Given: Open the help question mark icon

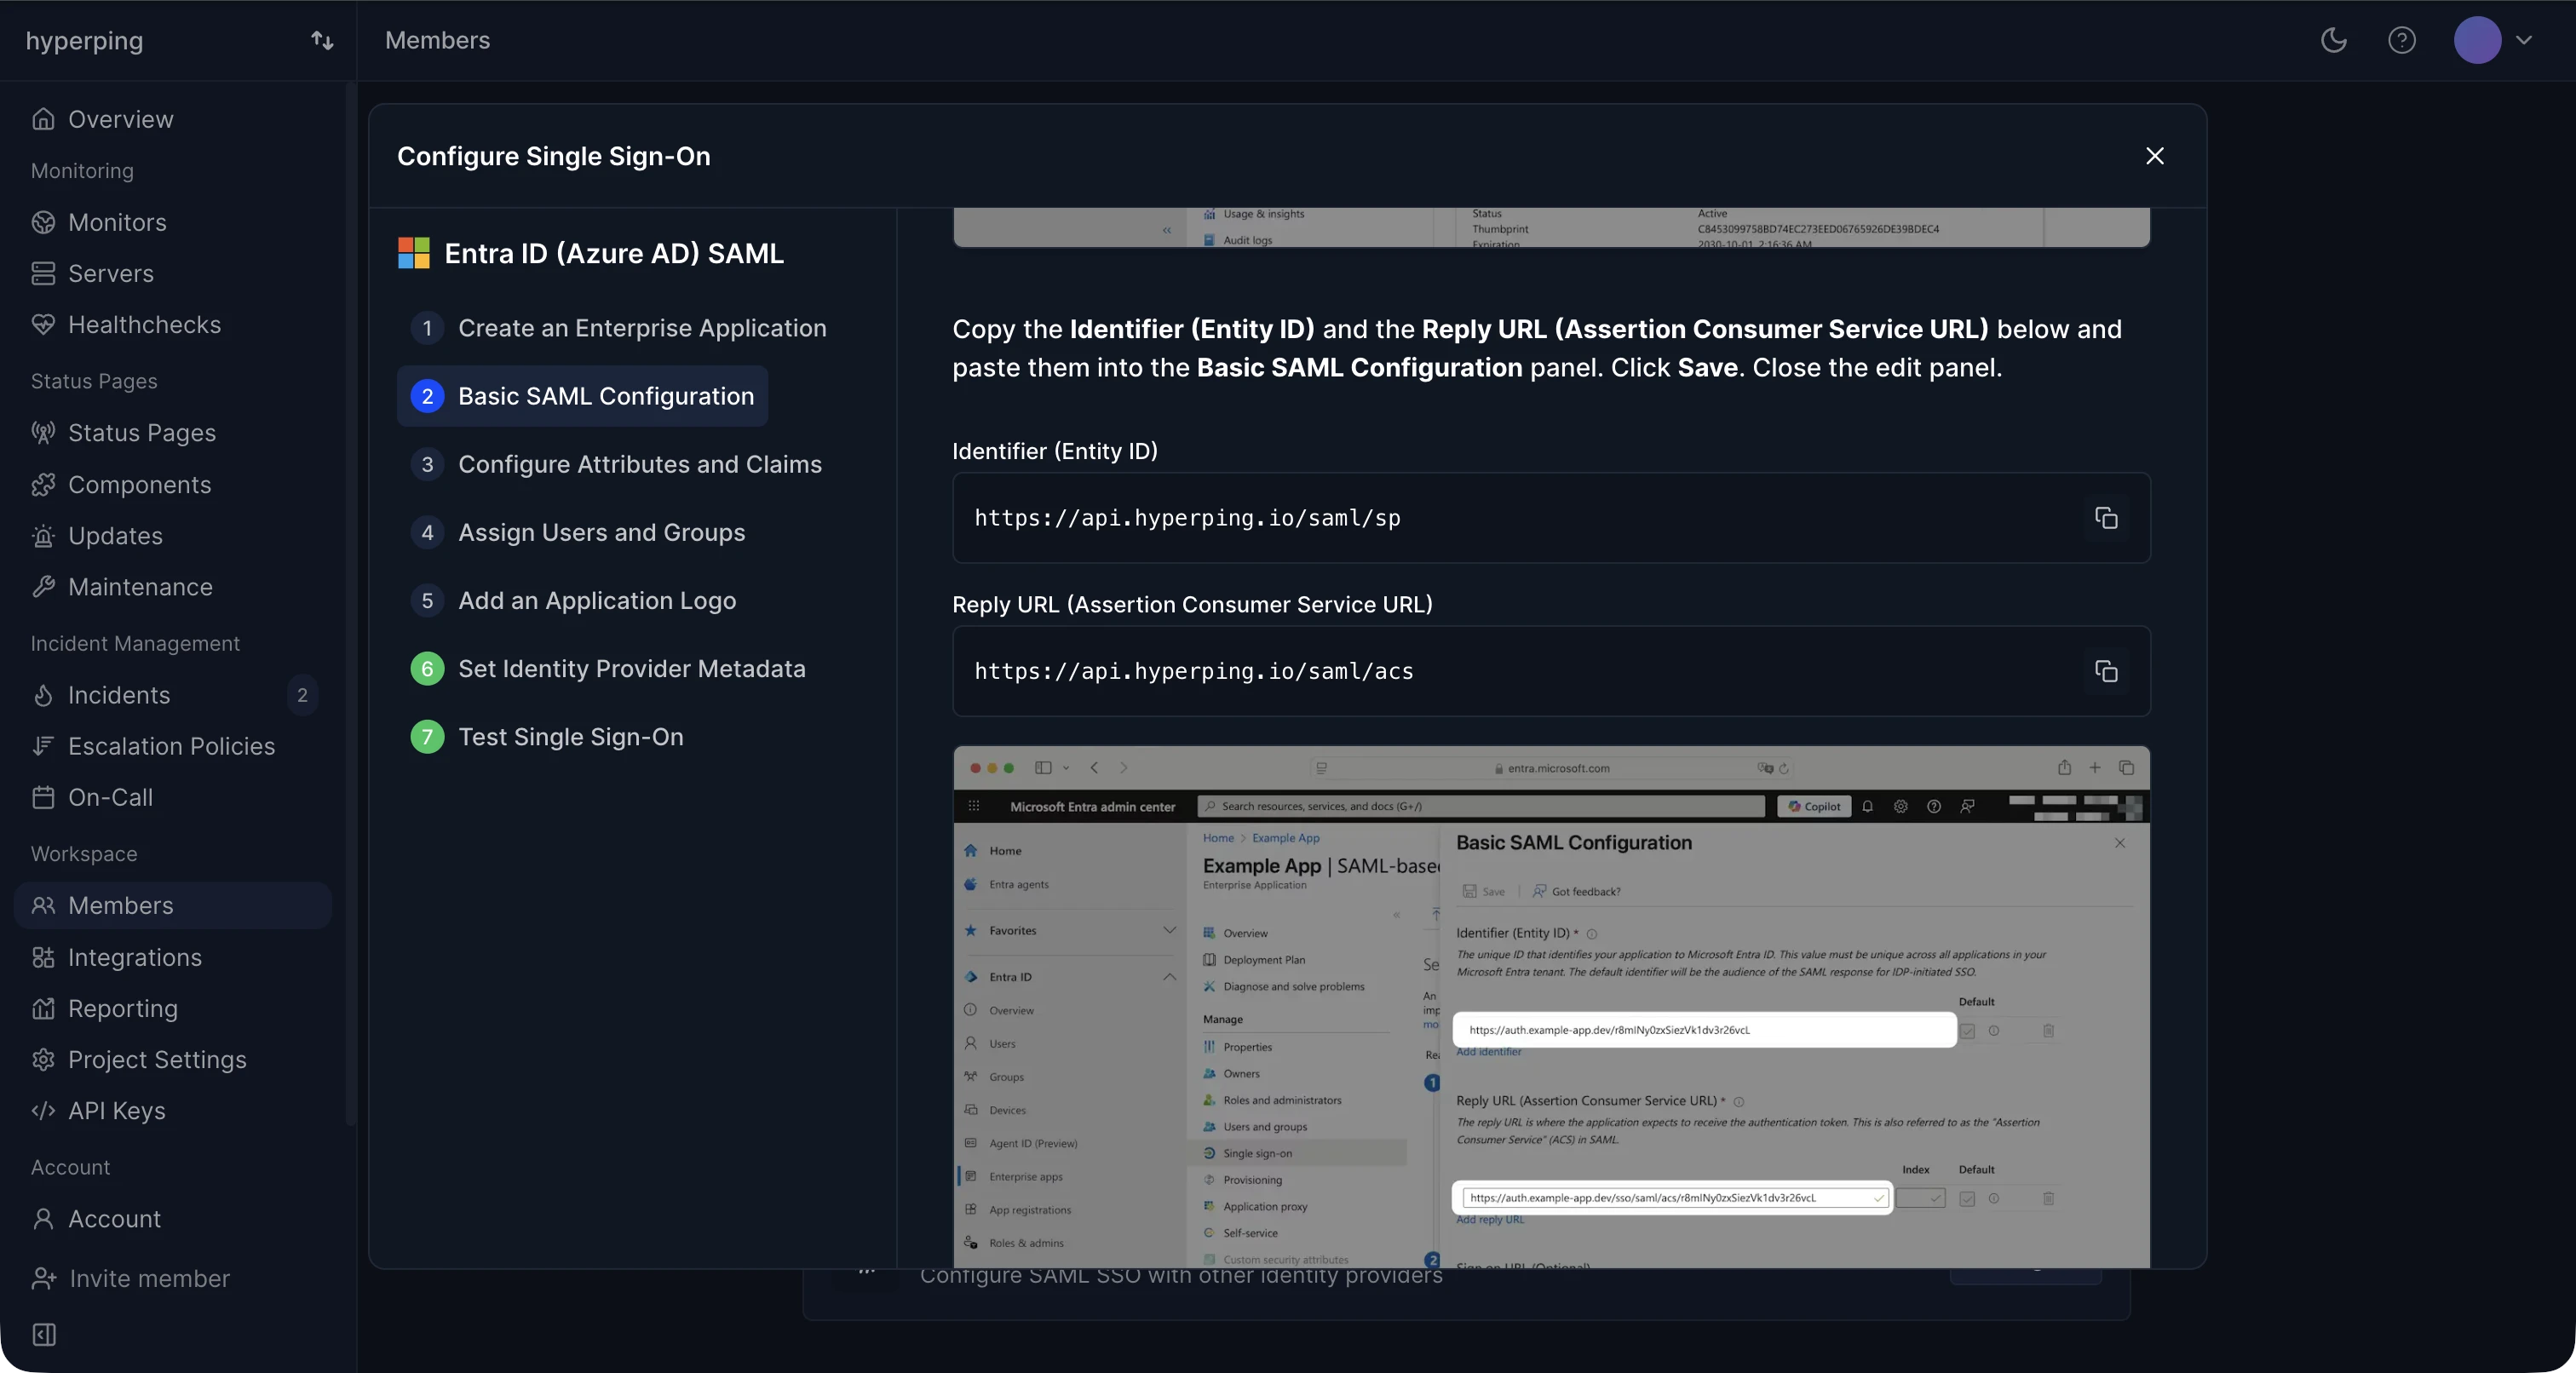Looking at the screenshot, I should tap(2401, 40).
